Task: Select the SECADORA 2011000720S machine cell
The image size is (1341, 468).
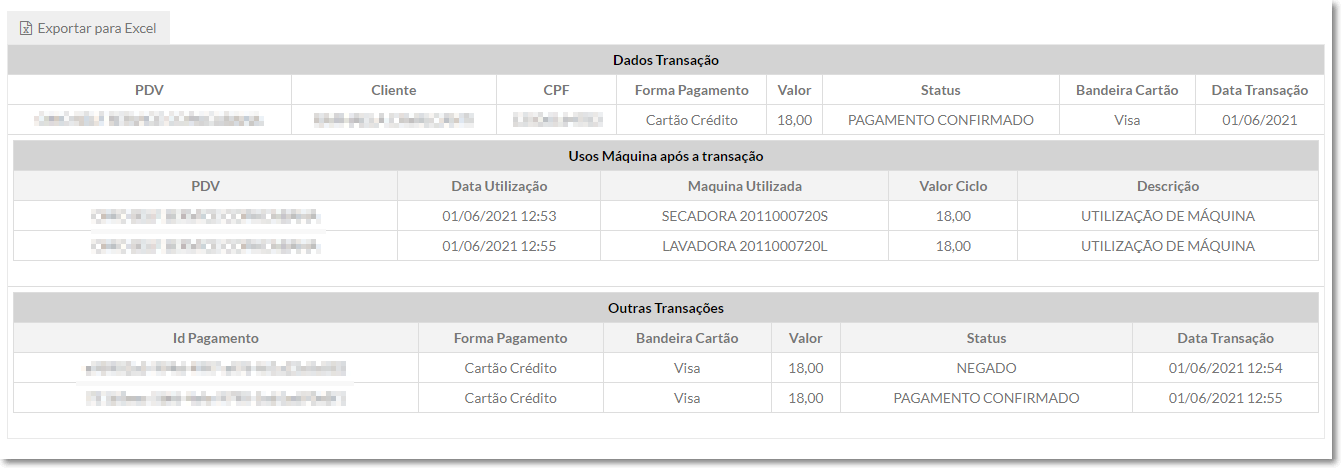Action: (x=745, y=216)
